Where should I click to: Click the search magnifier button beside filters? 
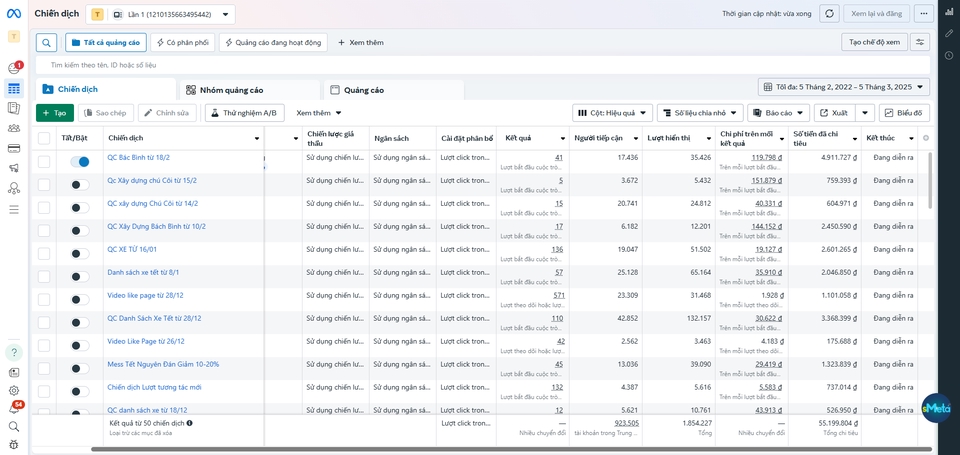click(47, 42)
